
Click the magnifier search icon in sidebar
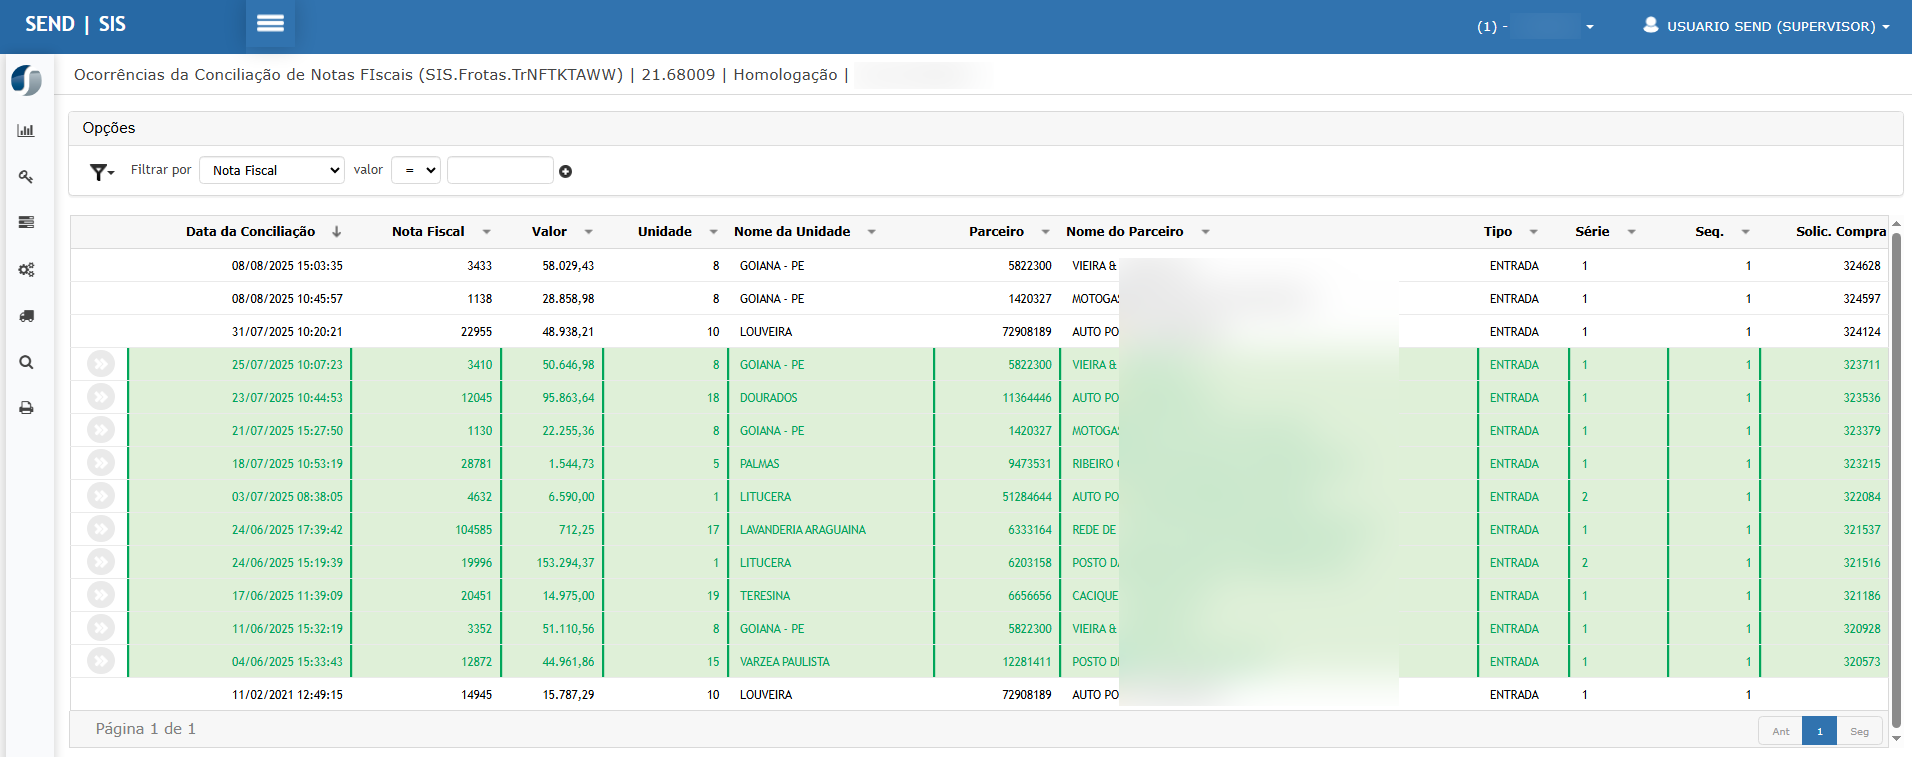[26, 362]
